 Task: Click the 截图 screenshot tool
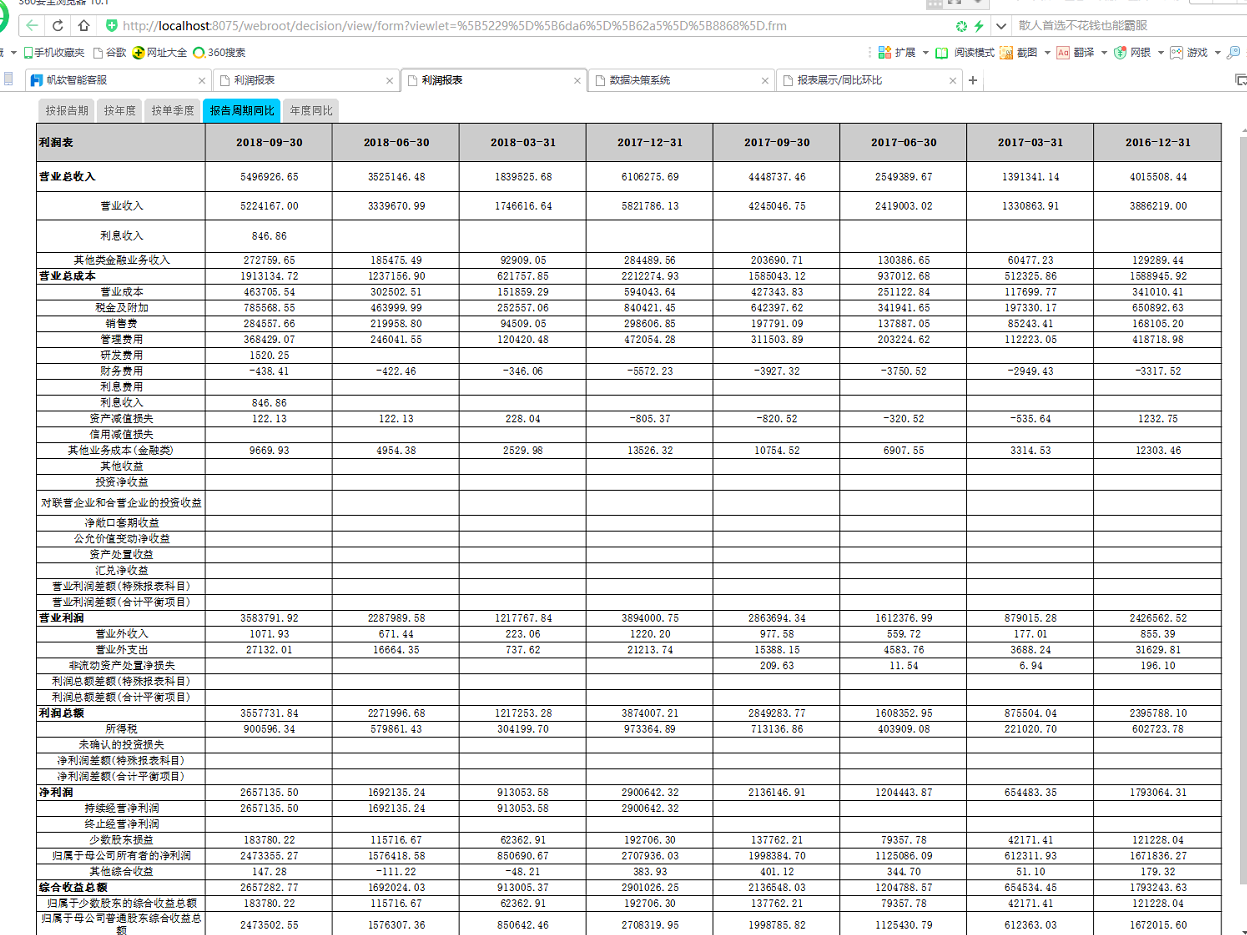point(1017,52)
